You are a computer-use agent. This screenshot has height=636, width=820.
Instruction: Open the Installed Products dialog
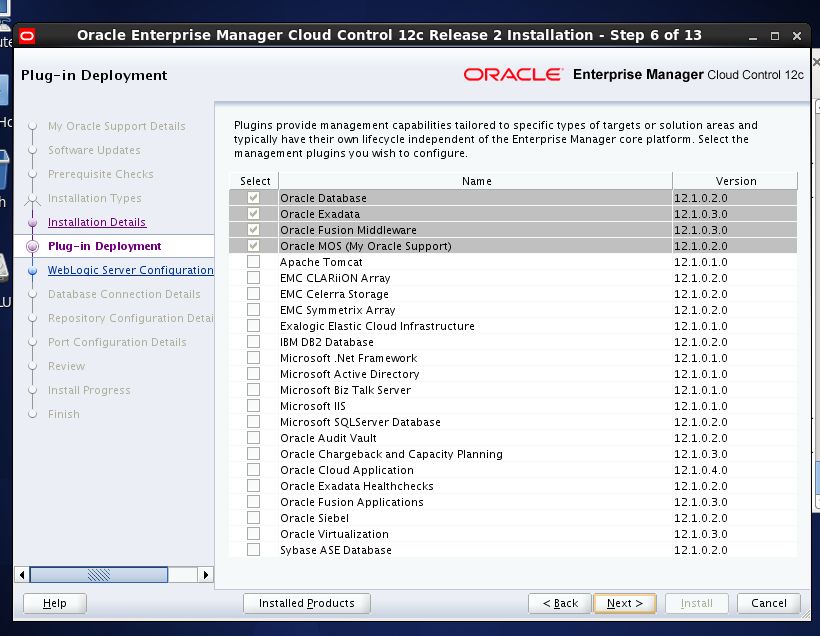click(x=306, y=603)
